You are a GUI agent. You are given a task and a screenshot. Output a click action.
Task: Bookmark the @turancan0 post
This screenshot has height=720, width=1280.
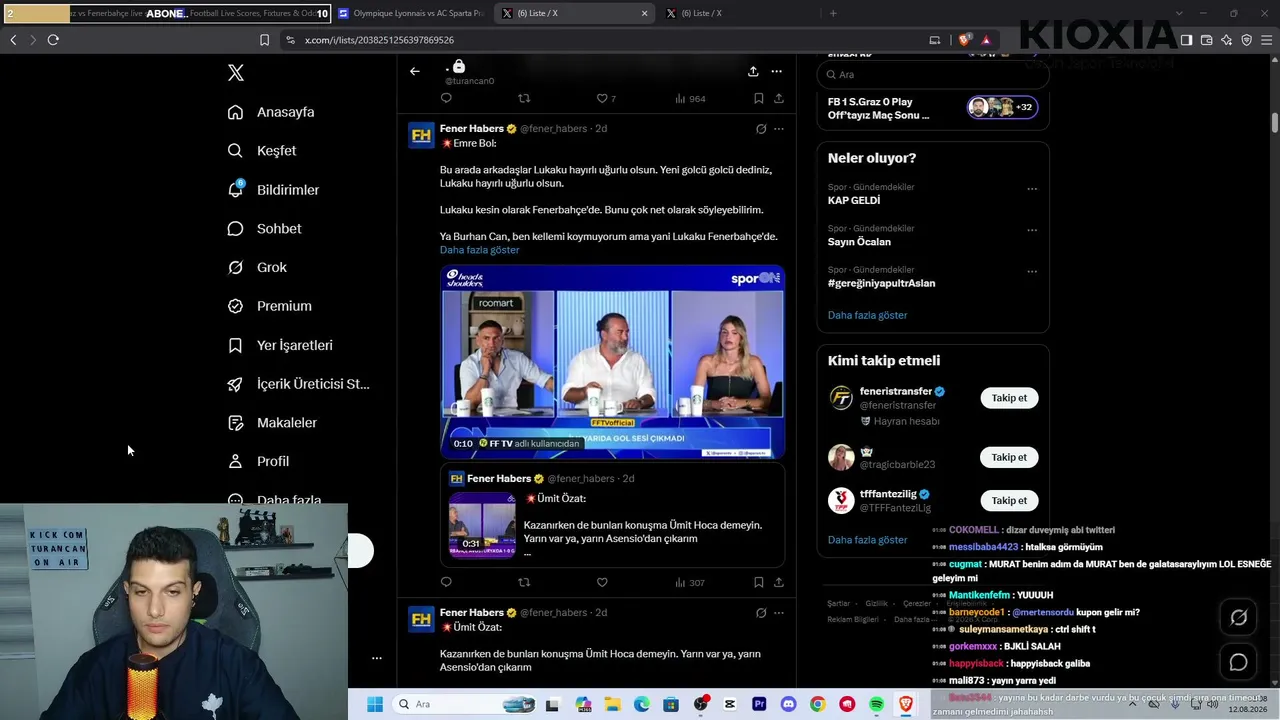pos(759,98)
